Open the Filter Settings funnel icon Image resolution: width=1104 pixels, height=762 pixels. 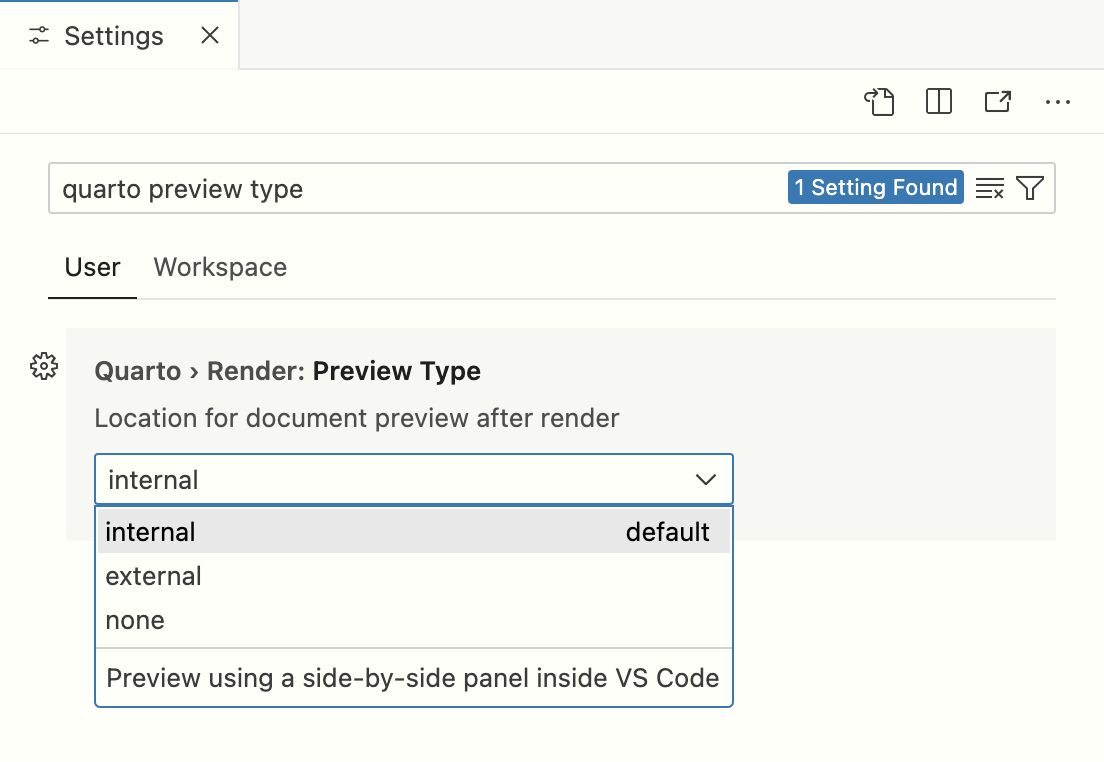[x=1028, y=187]
